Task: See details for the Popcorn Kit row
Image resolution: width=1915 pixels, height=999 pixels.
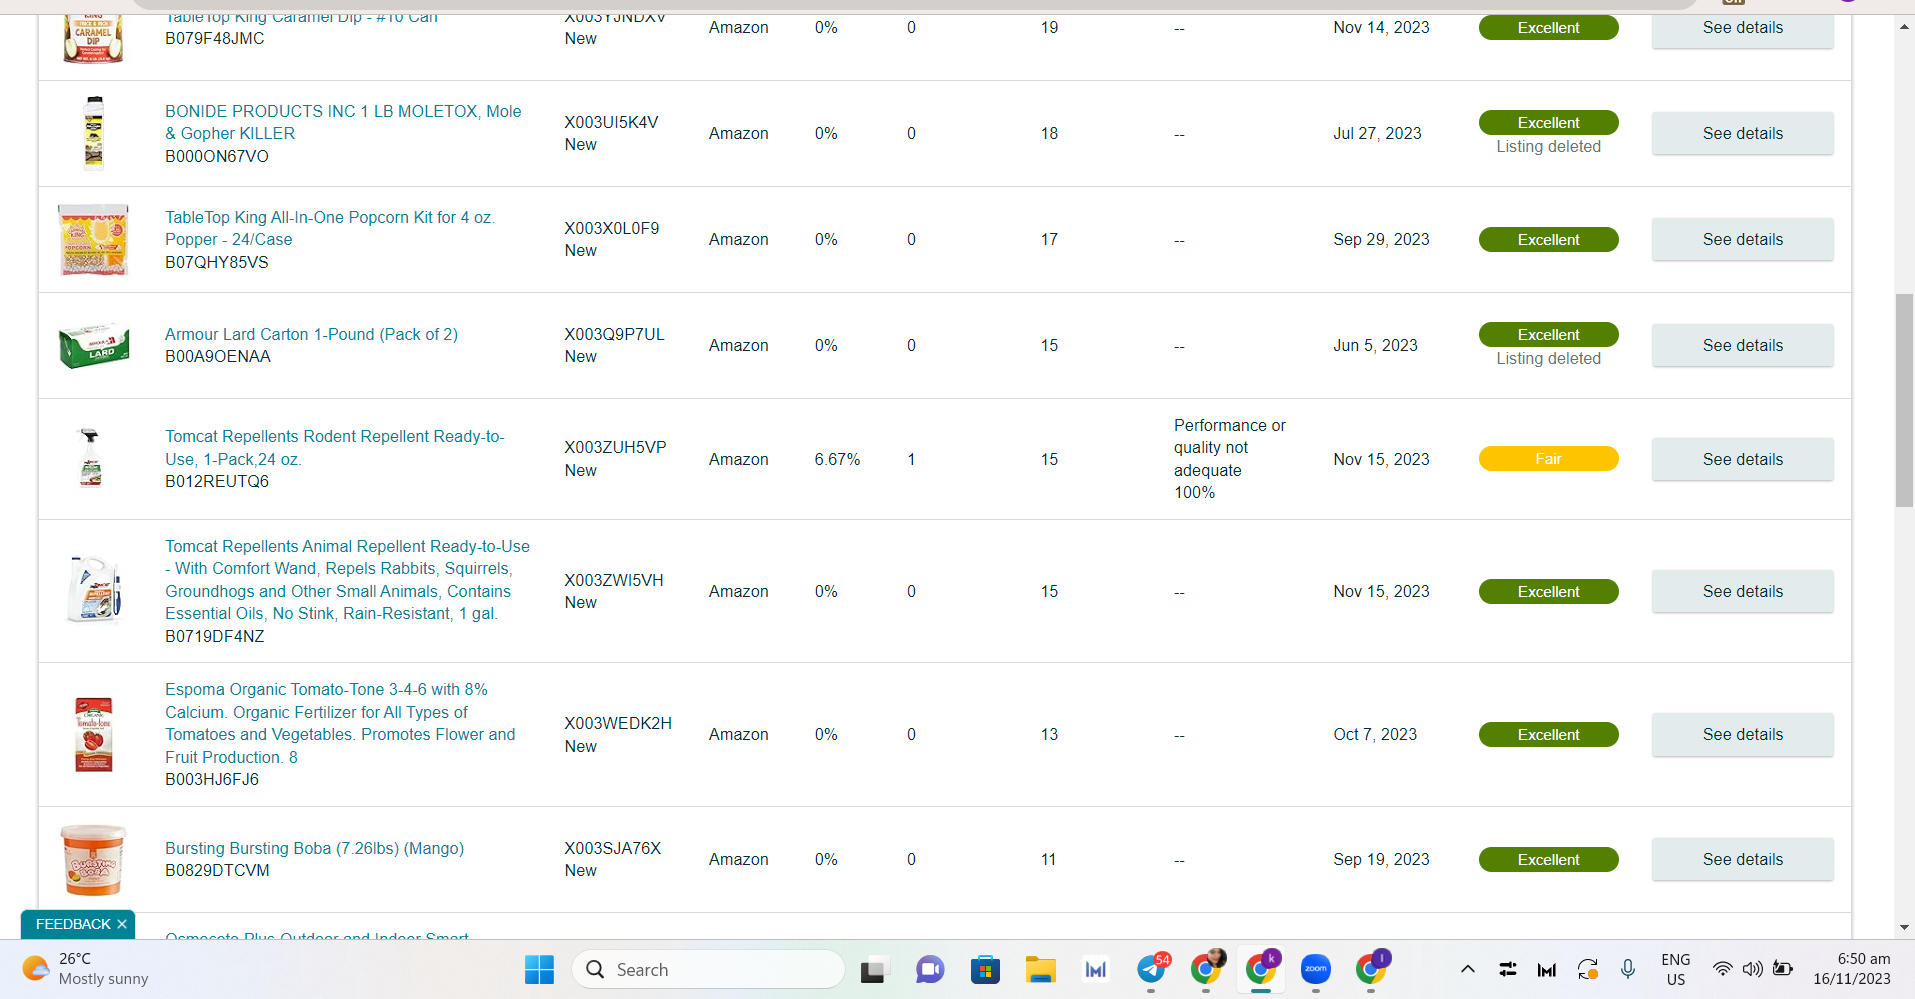Action: pos(1742,239)
